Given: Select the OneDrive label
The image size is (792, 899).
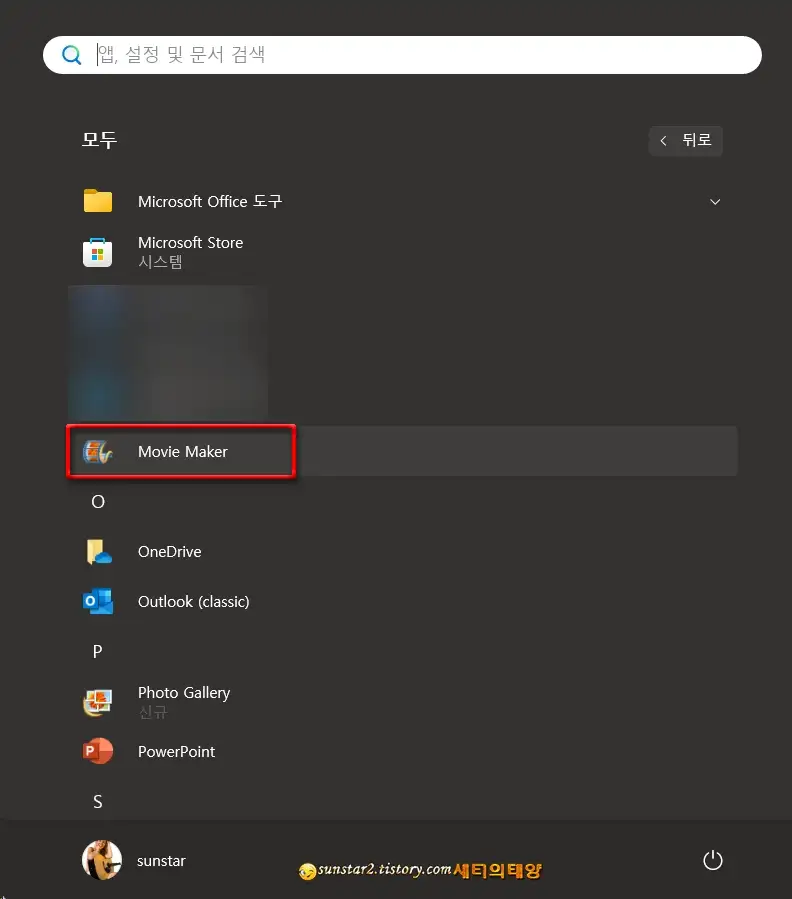Looking at the screenshot, I should click(170, 552).
